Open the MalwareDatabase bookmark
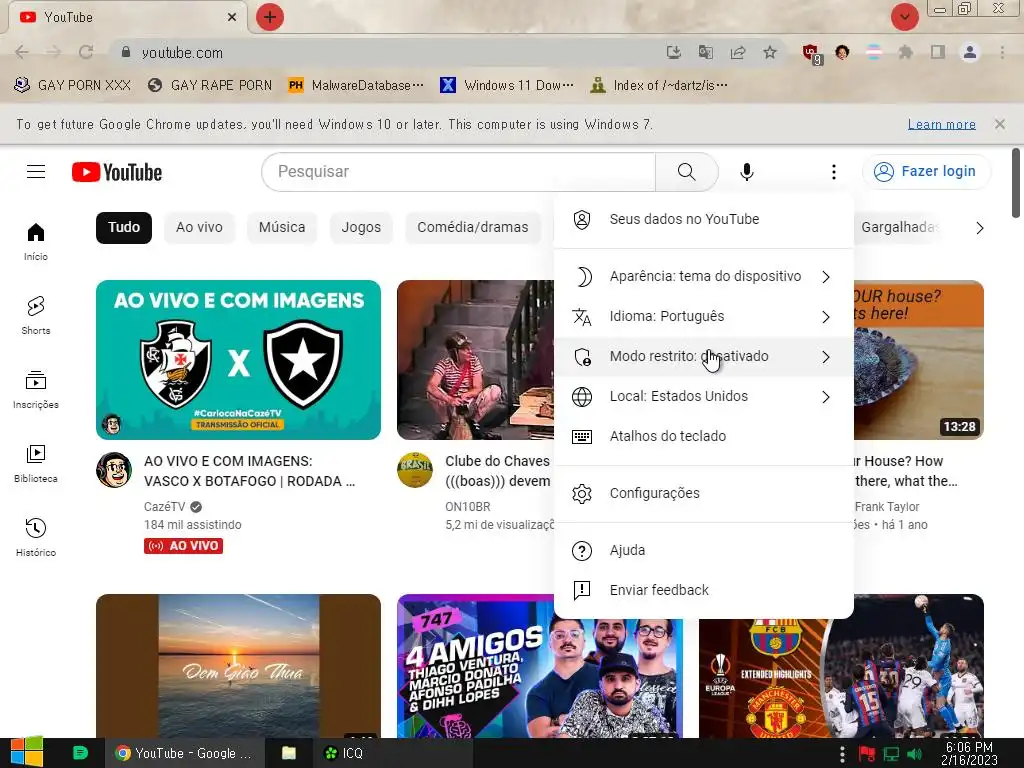This screenshot has width=1024, height=768. (357, 85)
